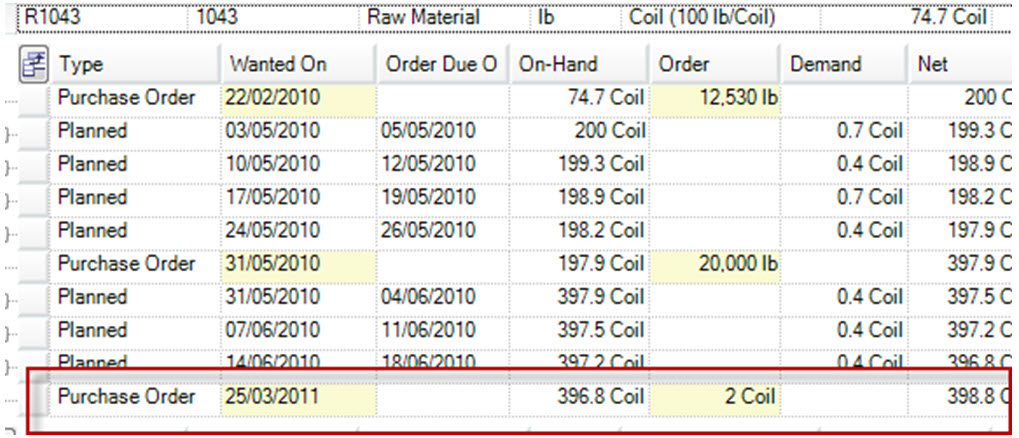This screenshot has width=1019, height=438.
Task: Click the R1043 item code field
Action: click(x=100, y=17)
